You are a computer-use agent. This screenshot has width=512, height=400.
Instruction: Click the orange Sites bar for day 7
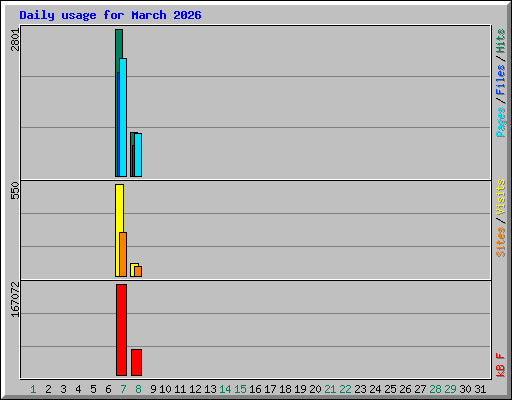click(x=123, y=254)
